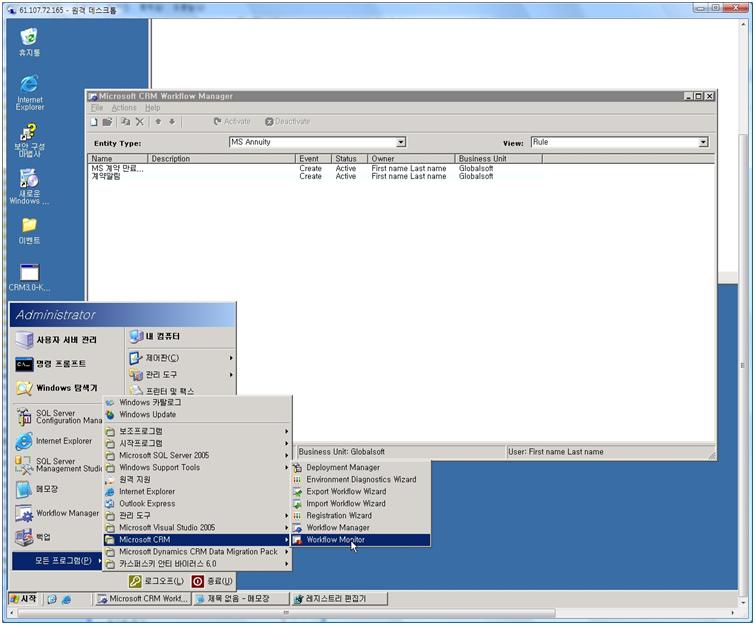Click the 이벤트 folder desktop icon
This screenshot has height=625, width=755.
[29, 231]
